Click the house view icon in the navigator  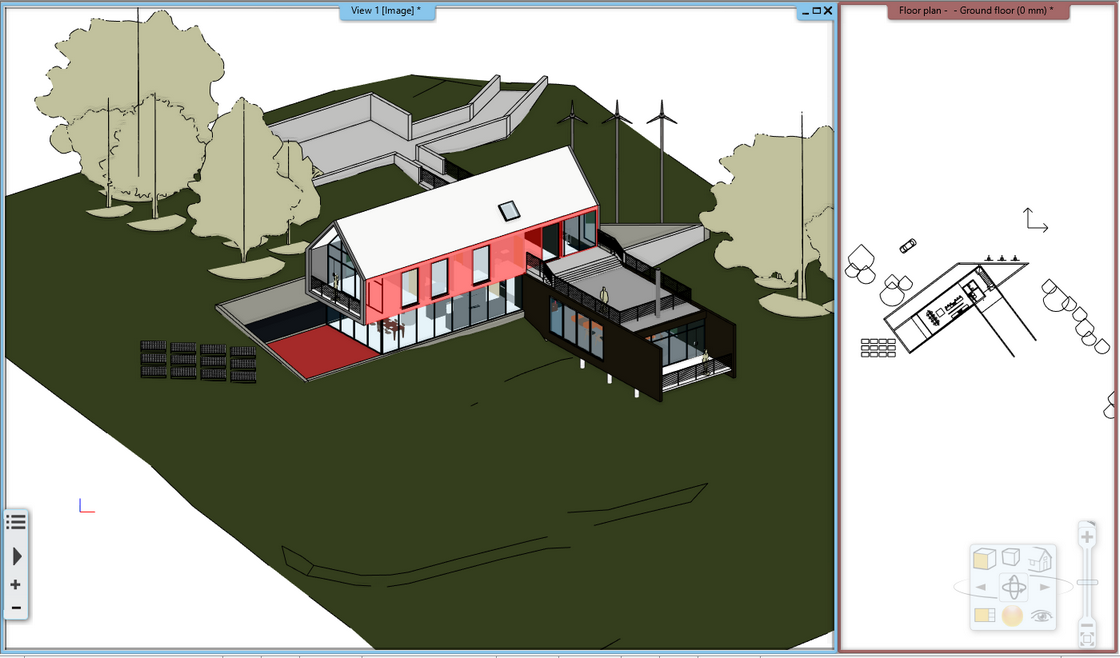pos(1039,558)
